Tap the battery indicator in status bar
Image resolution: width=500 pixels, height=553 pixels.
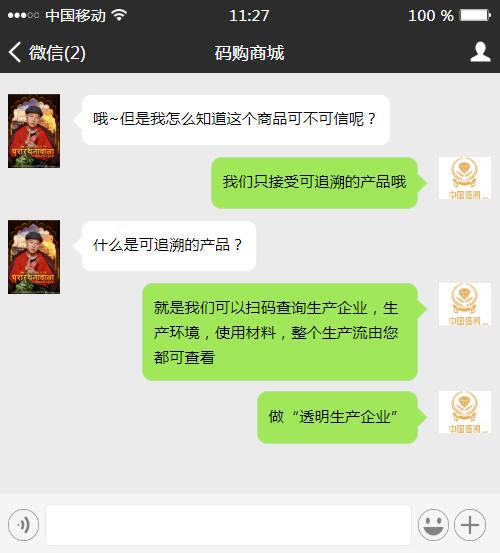[x=475, y=16]
